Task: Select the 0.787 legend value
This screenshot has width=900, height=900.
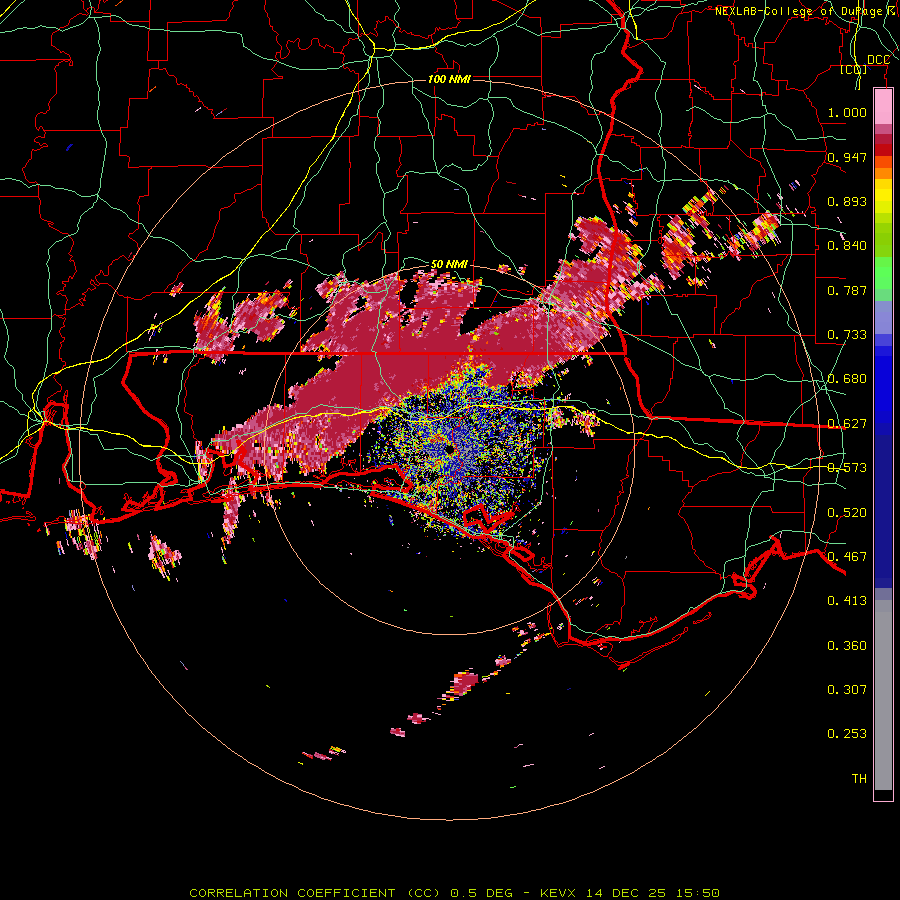Action: [x=847, y=290]
